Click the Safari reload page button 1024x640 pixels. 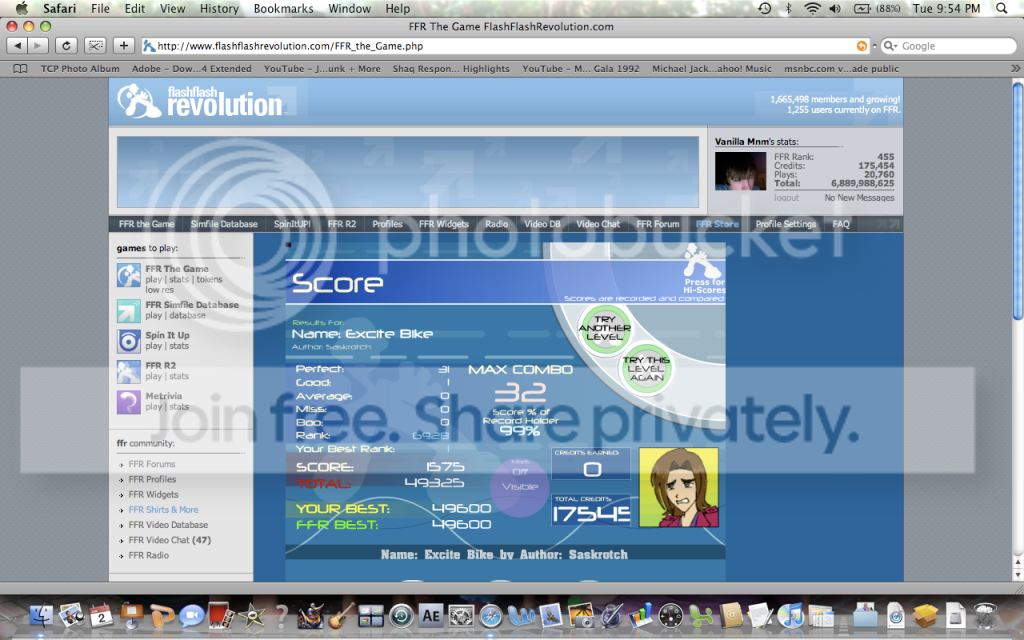tap(66, 45)
